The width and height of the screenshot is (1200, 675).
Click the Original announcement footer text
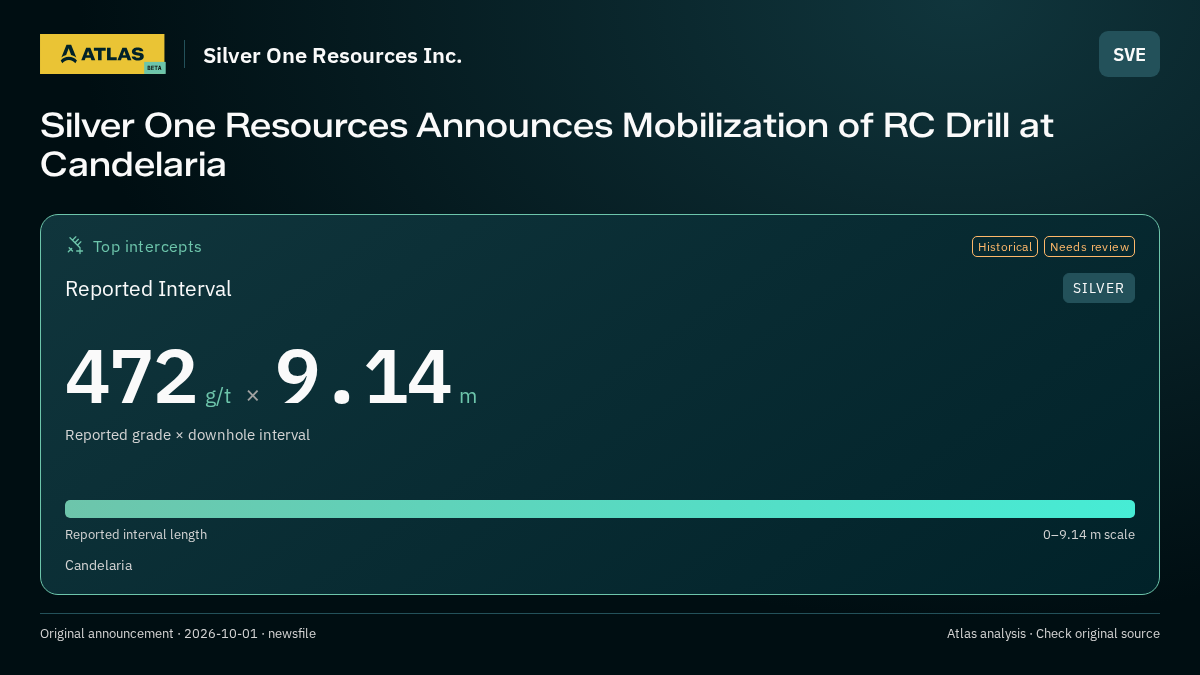[x=178, y=633]
